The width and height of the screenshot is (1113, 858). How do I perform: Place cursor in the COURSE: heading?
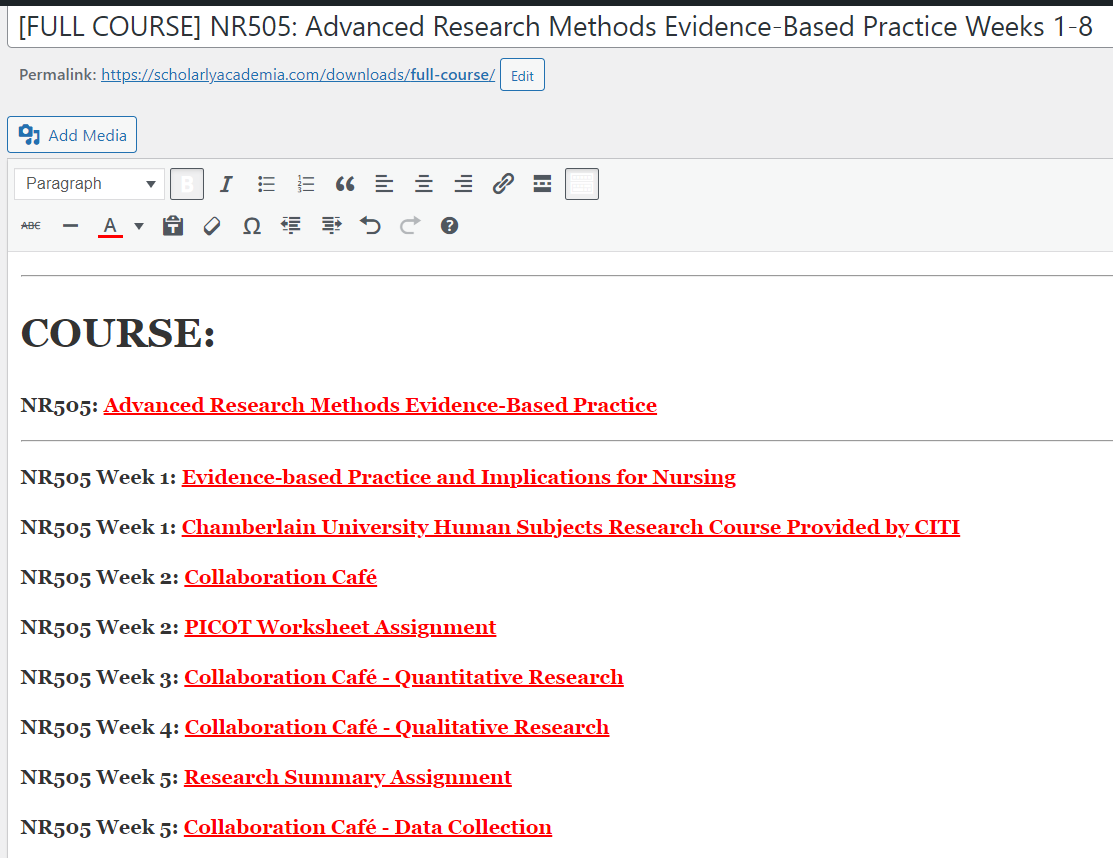[118, 333]
